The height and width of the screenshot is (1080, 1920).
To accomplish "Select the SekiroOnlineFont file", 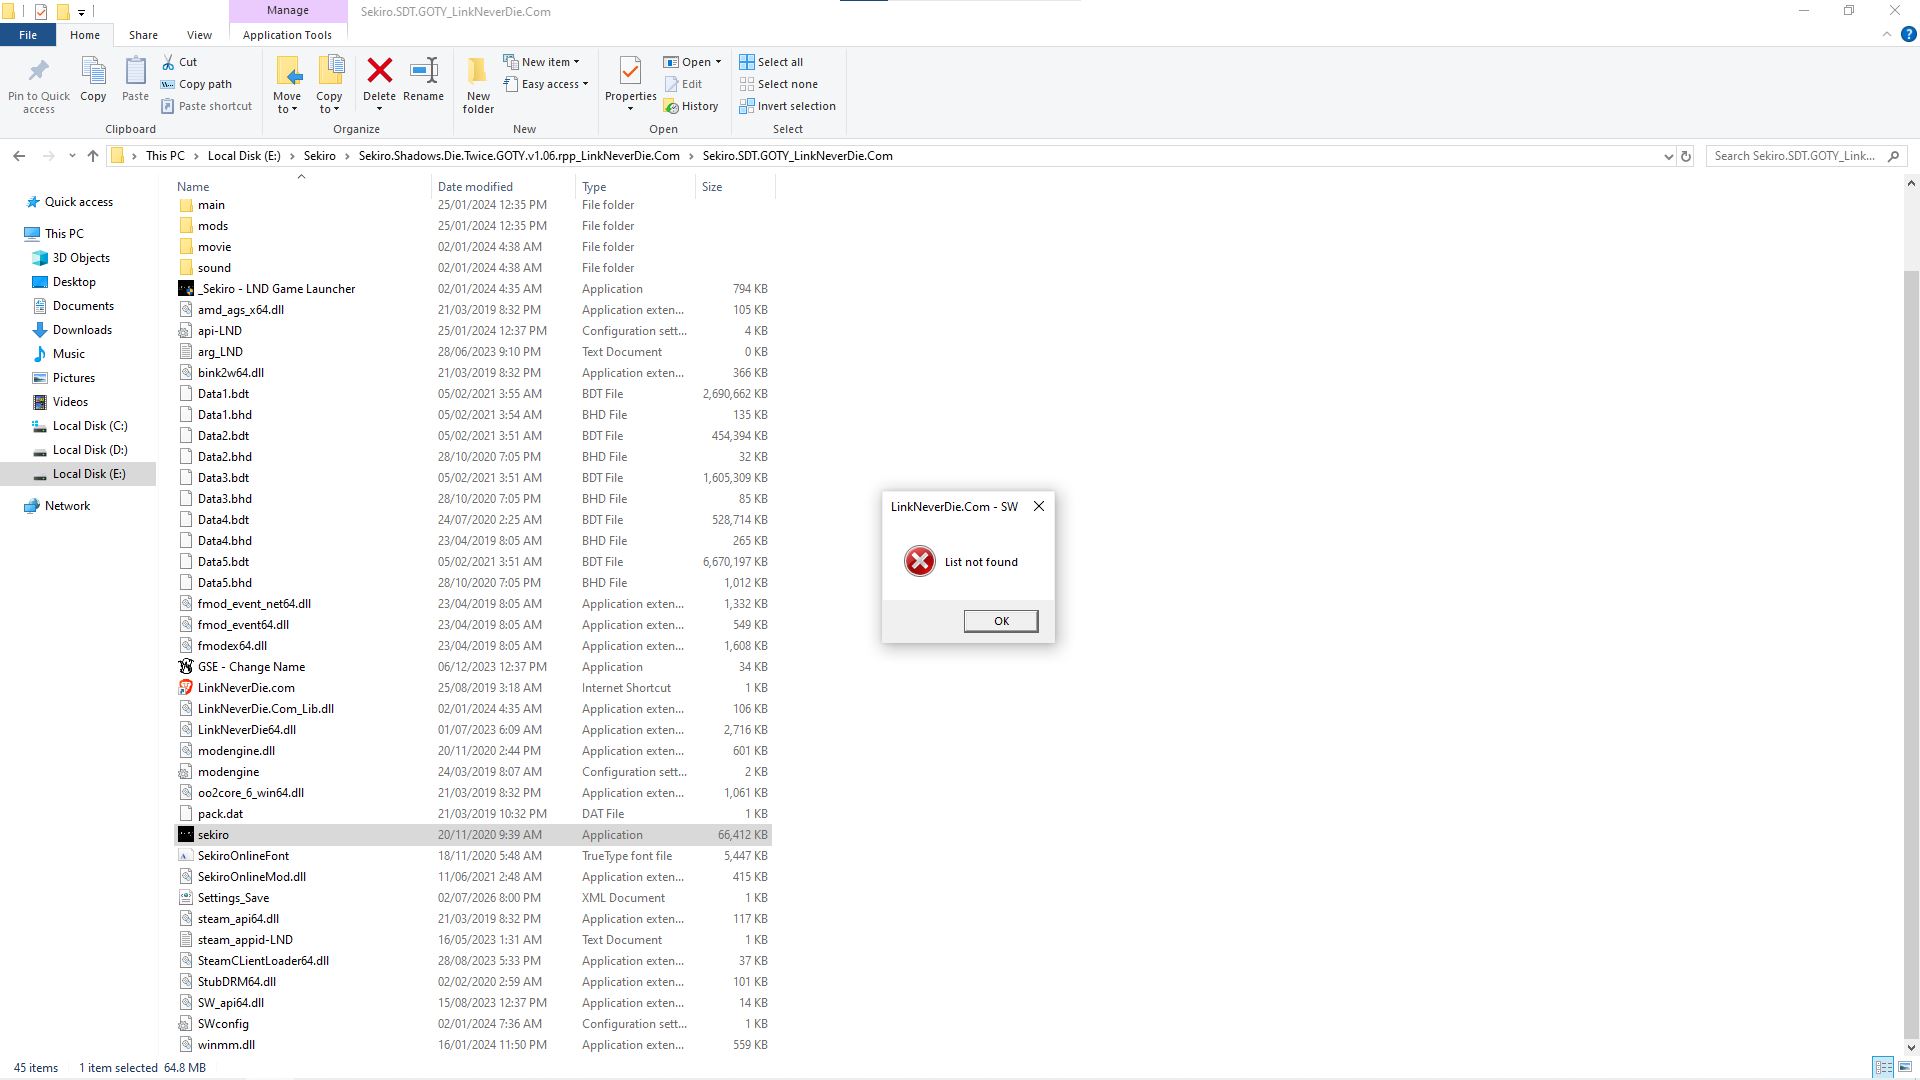I will [243, 856].
